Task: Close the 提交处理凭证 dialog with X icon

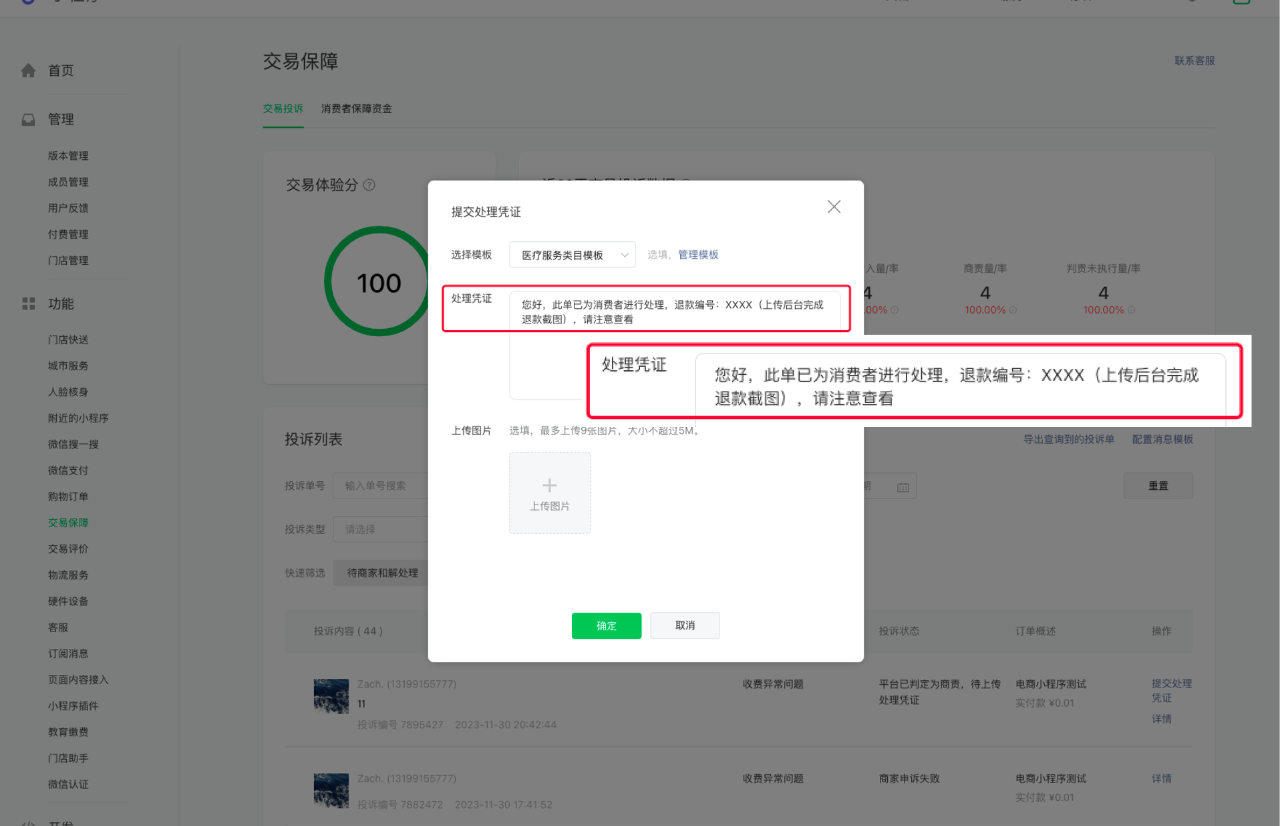Action: pyautogui.click(x=833, y=207)
